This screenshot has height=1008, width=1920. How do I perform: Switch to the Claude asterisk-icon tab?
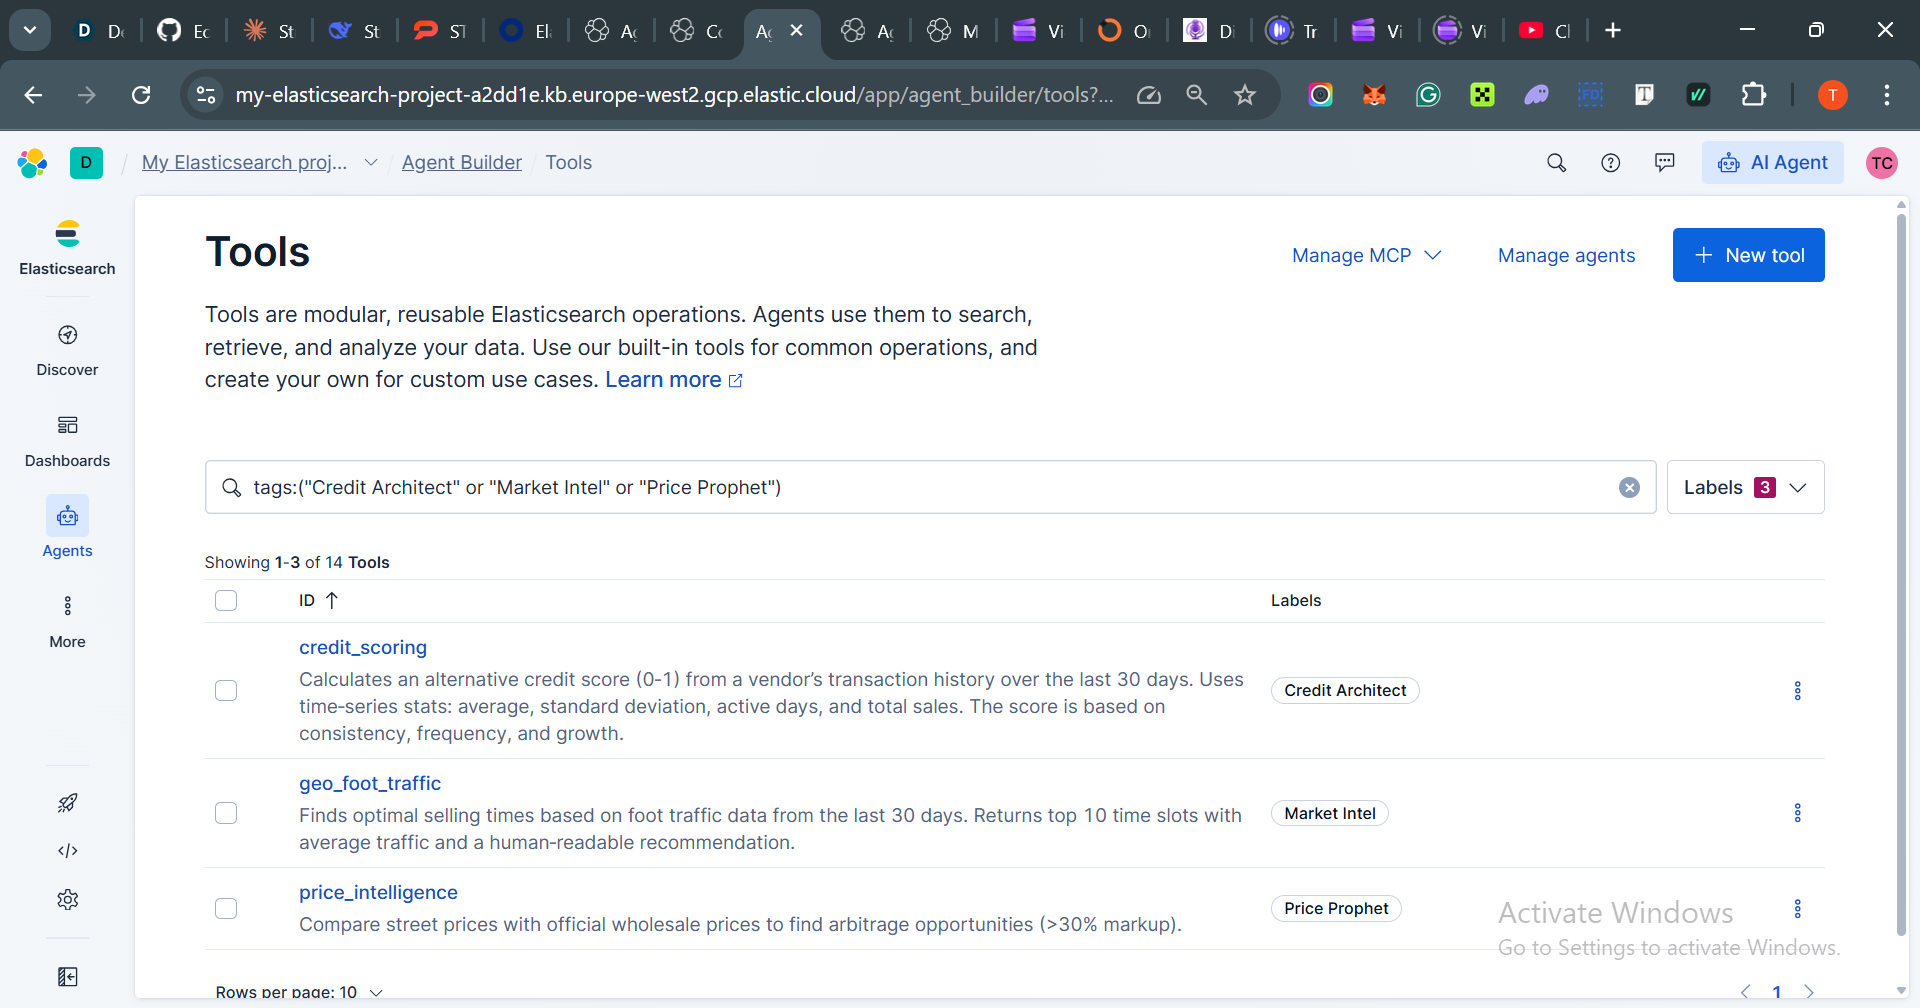point(270,31)
